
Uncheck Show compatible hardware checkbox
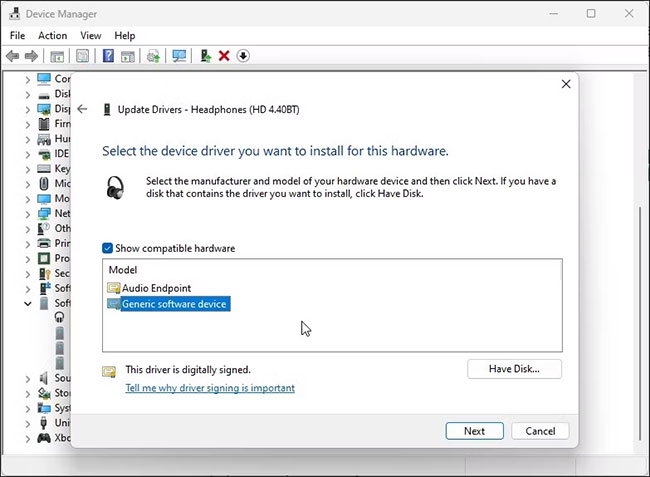click(108, 248)
